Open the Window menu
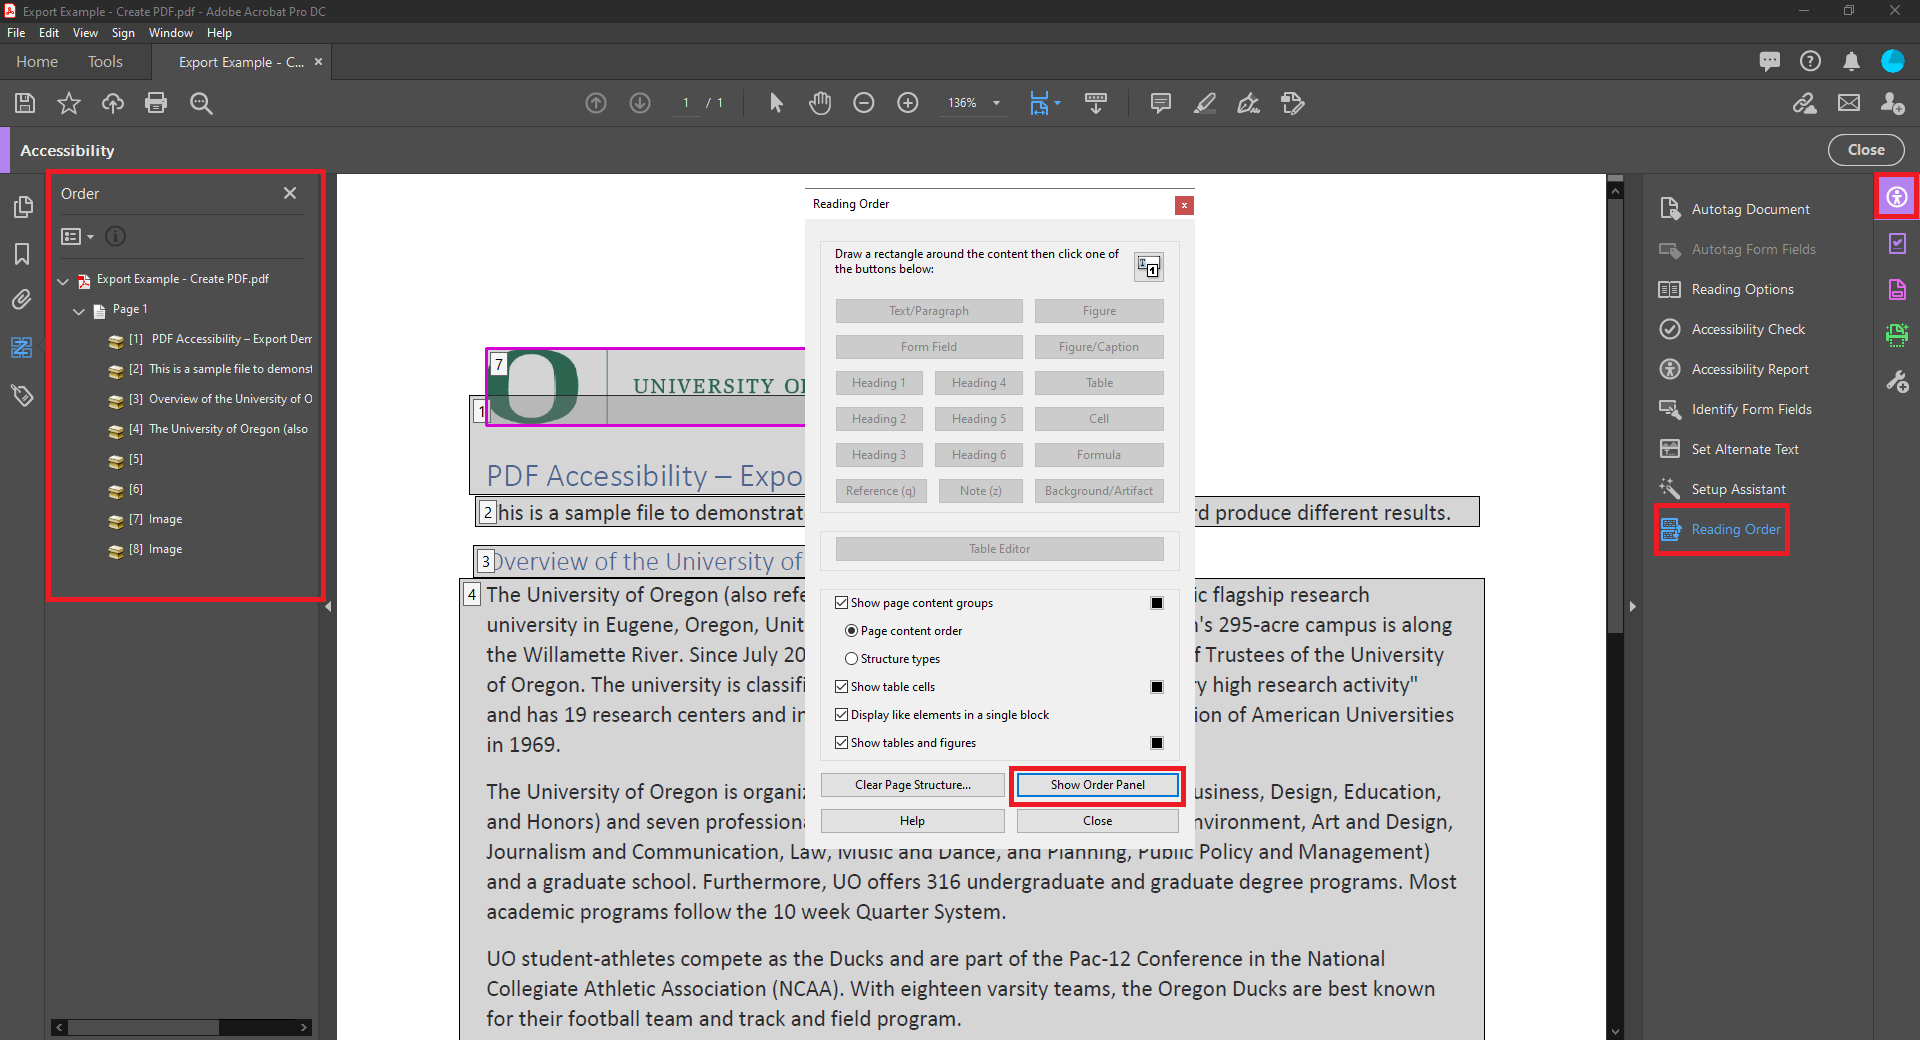The width and height of the screenshot is (1920, 1040). (x=171, y=33)
